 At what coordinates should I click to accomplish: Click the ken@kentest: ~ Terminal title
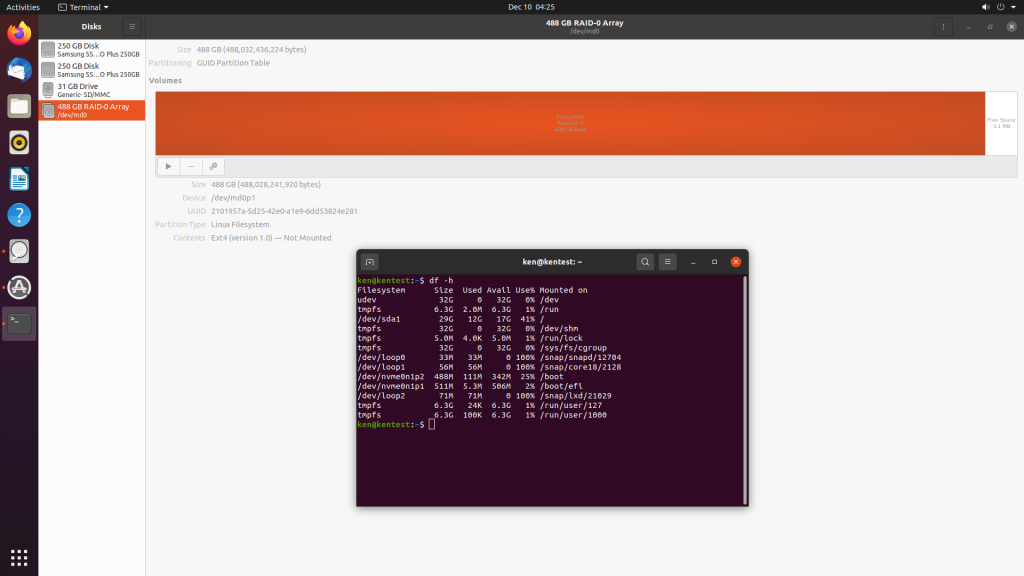[x=552, y=262]
